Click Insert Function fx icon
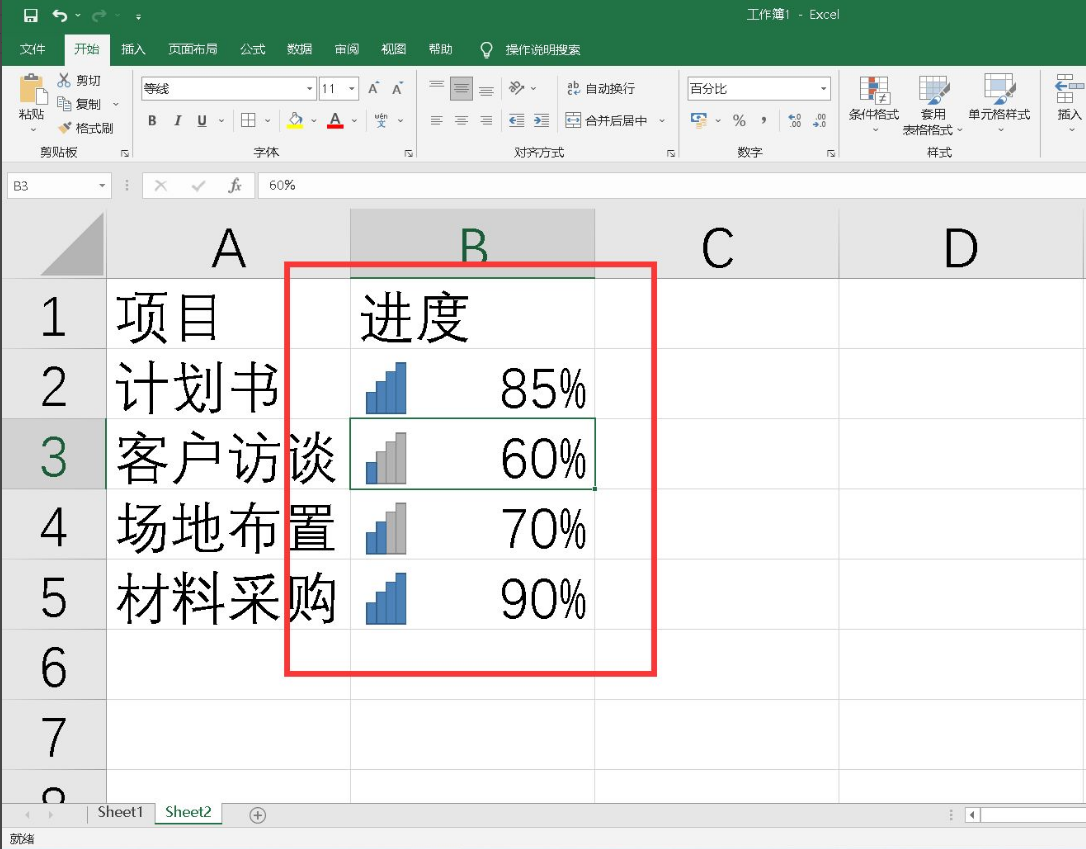 pyautogui.click(x=235, y=186)
